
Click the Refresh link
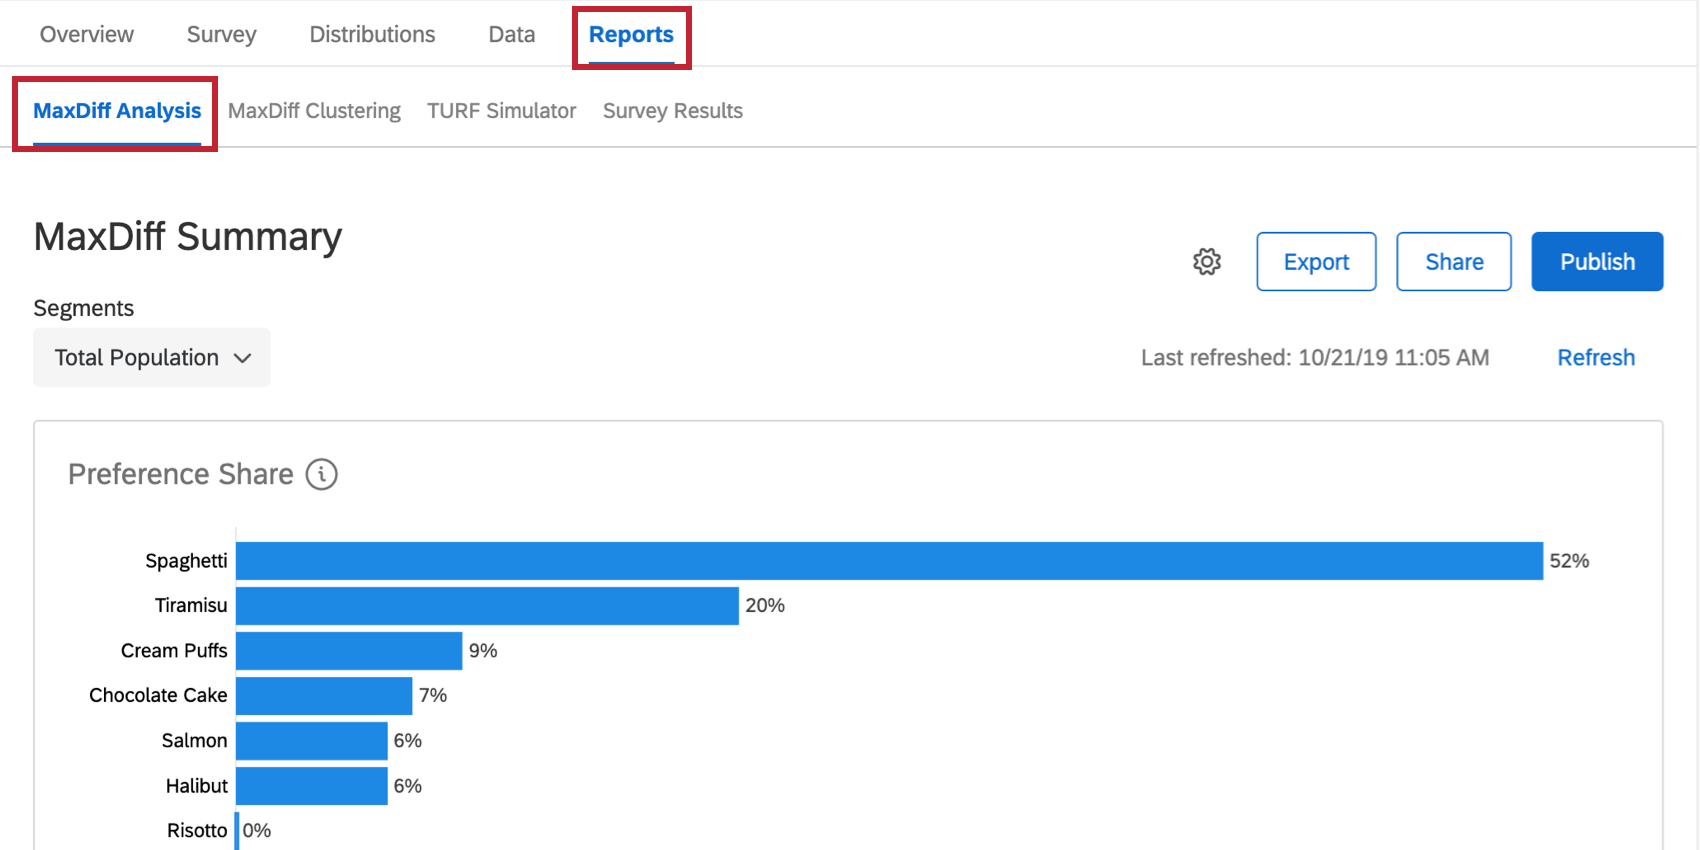pyautogui.click(x=1596, y=358)
